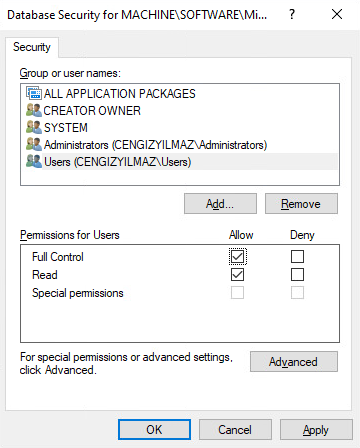Click the SYSTEM group icon
The image size is (360, 448).
(x=34, y=127)
